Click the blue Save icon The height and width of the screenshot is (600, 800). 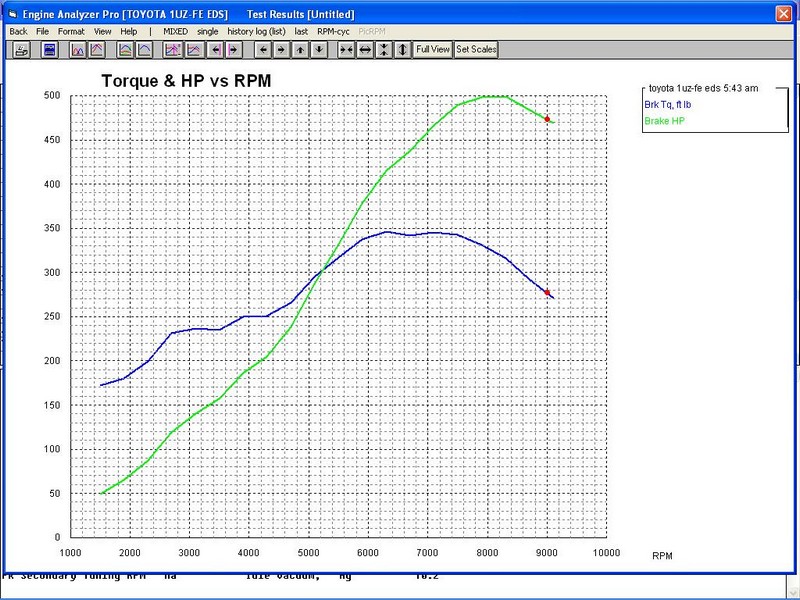(49, 49)
